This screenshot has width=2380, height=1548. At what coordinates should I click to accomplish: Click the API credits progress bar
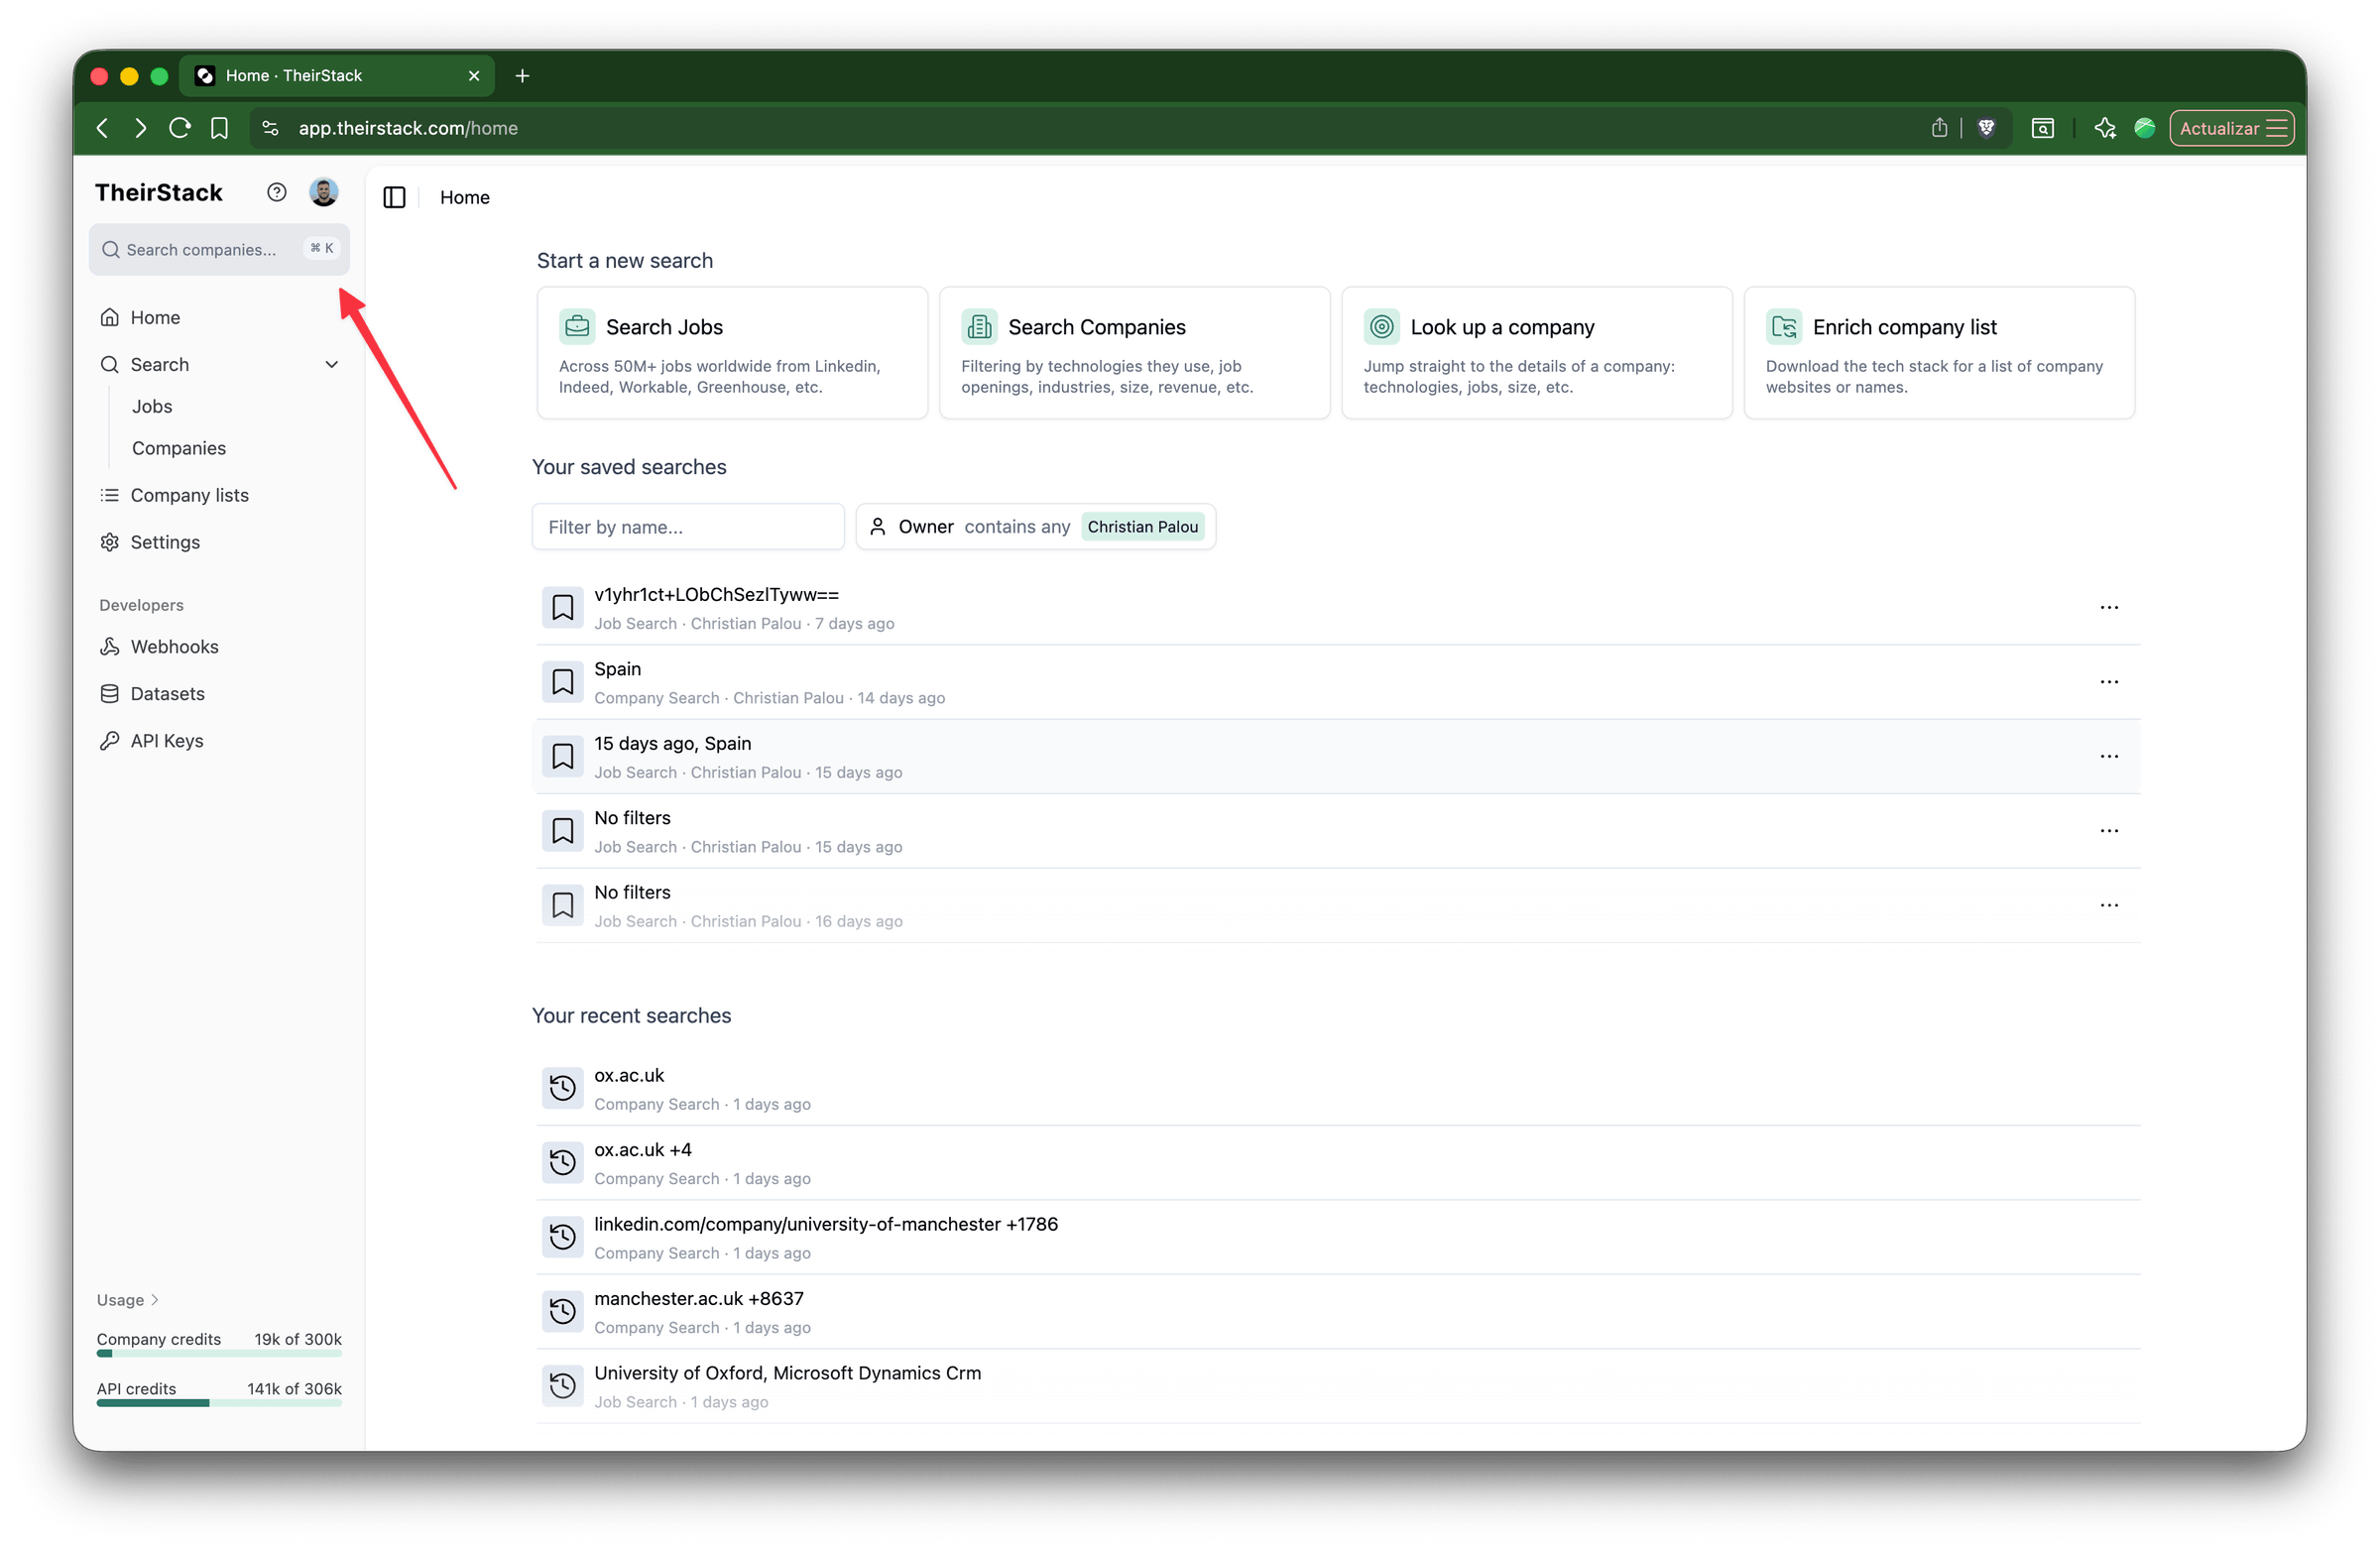click(219, 1403)
